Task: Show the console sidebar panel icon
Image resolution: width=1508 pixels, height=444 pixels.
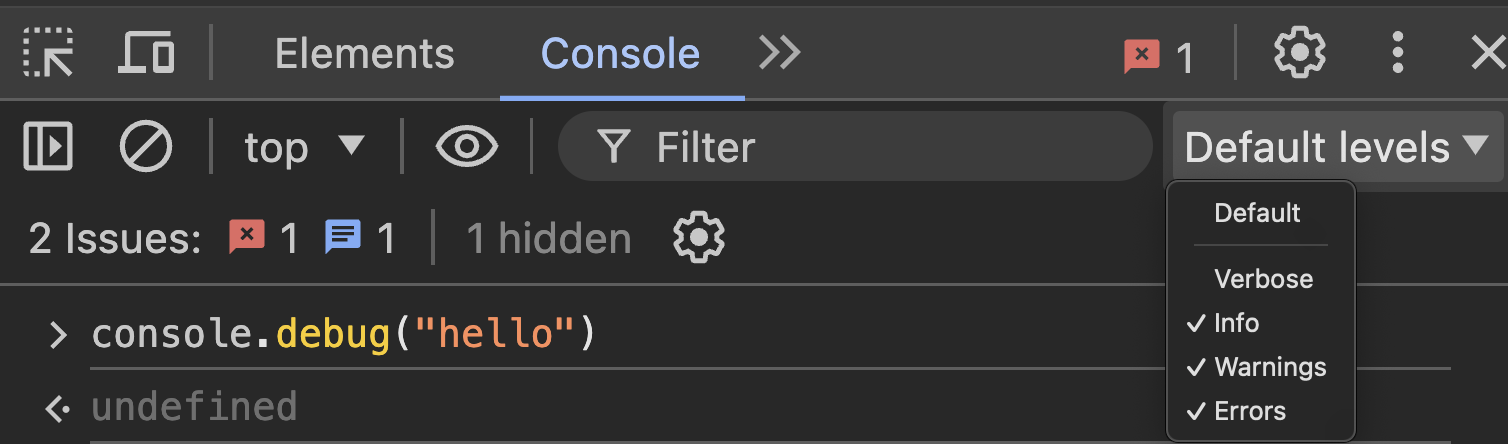Action: coord(48,148)
